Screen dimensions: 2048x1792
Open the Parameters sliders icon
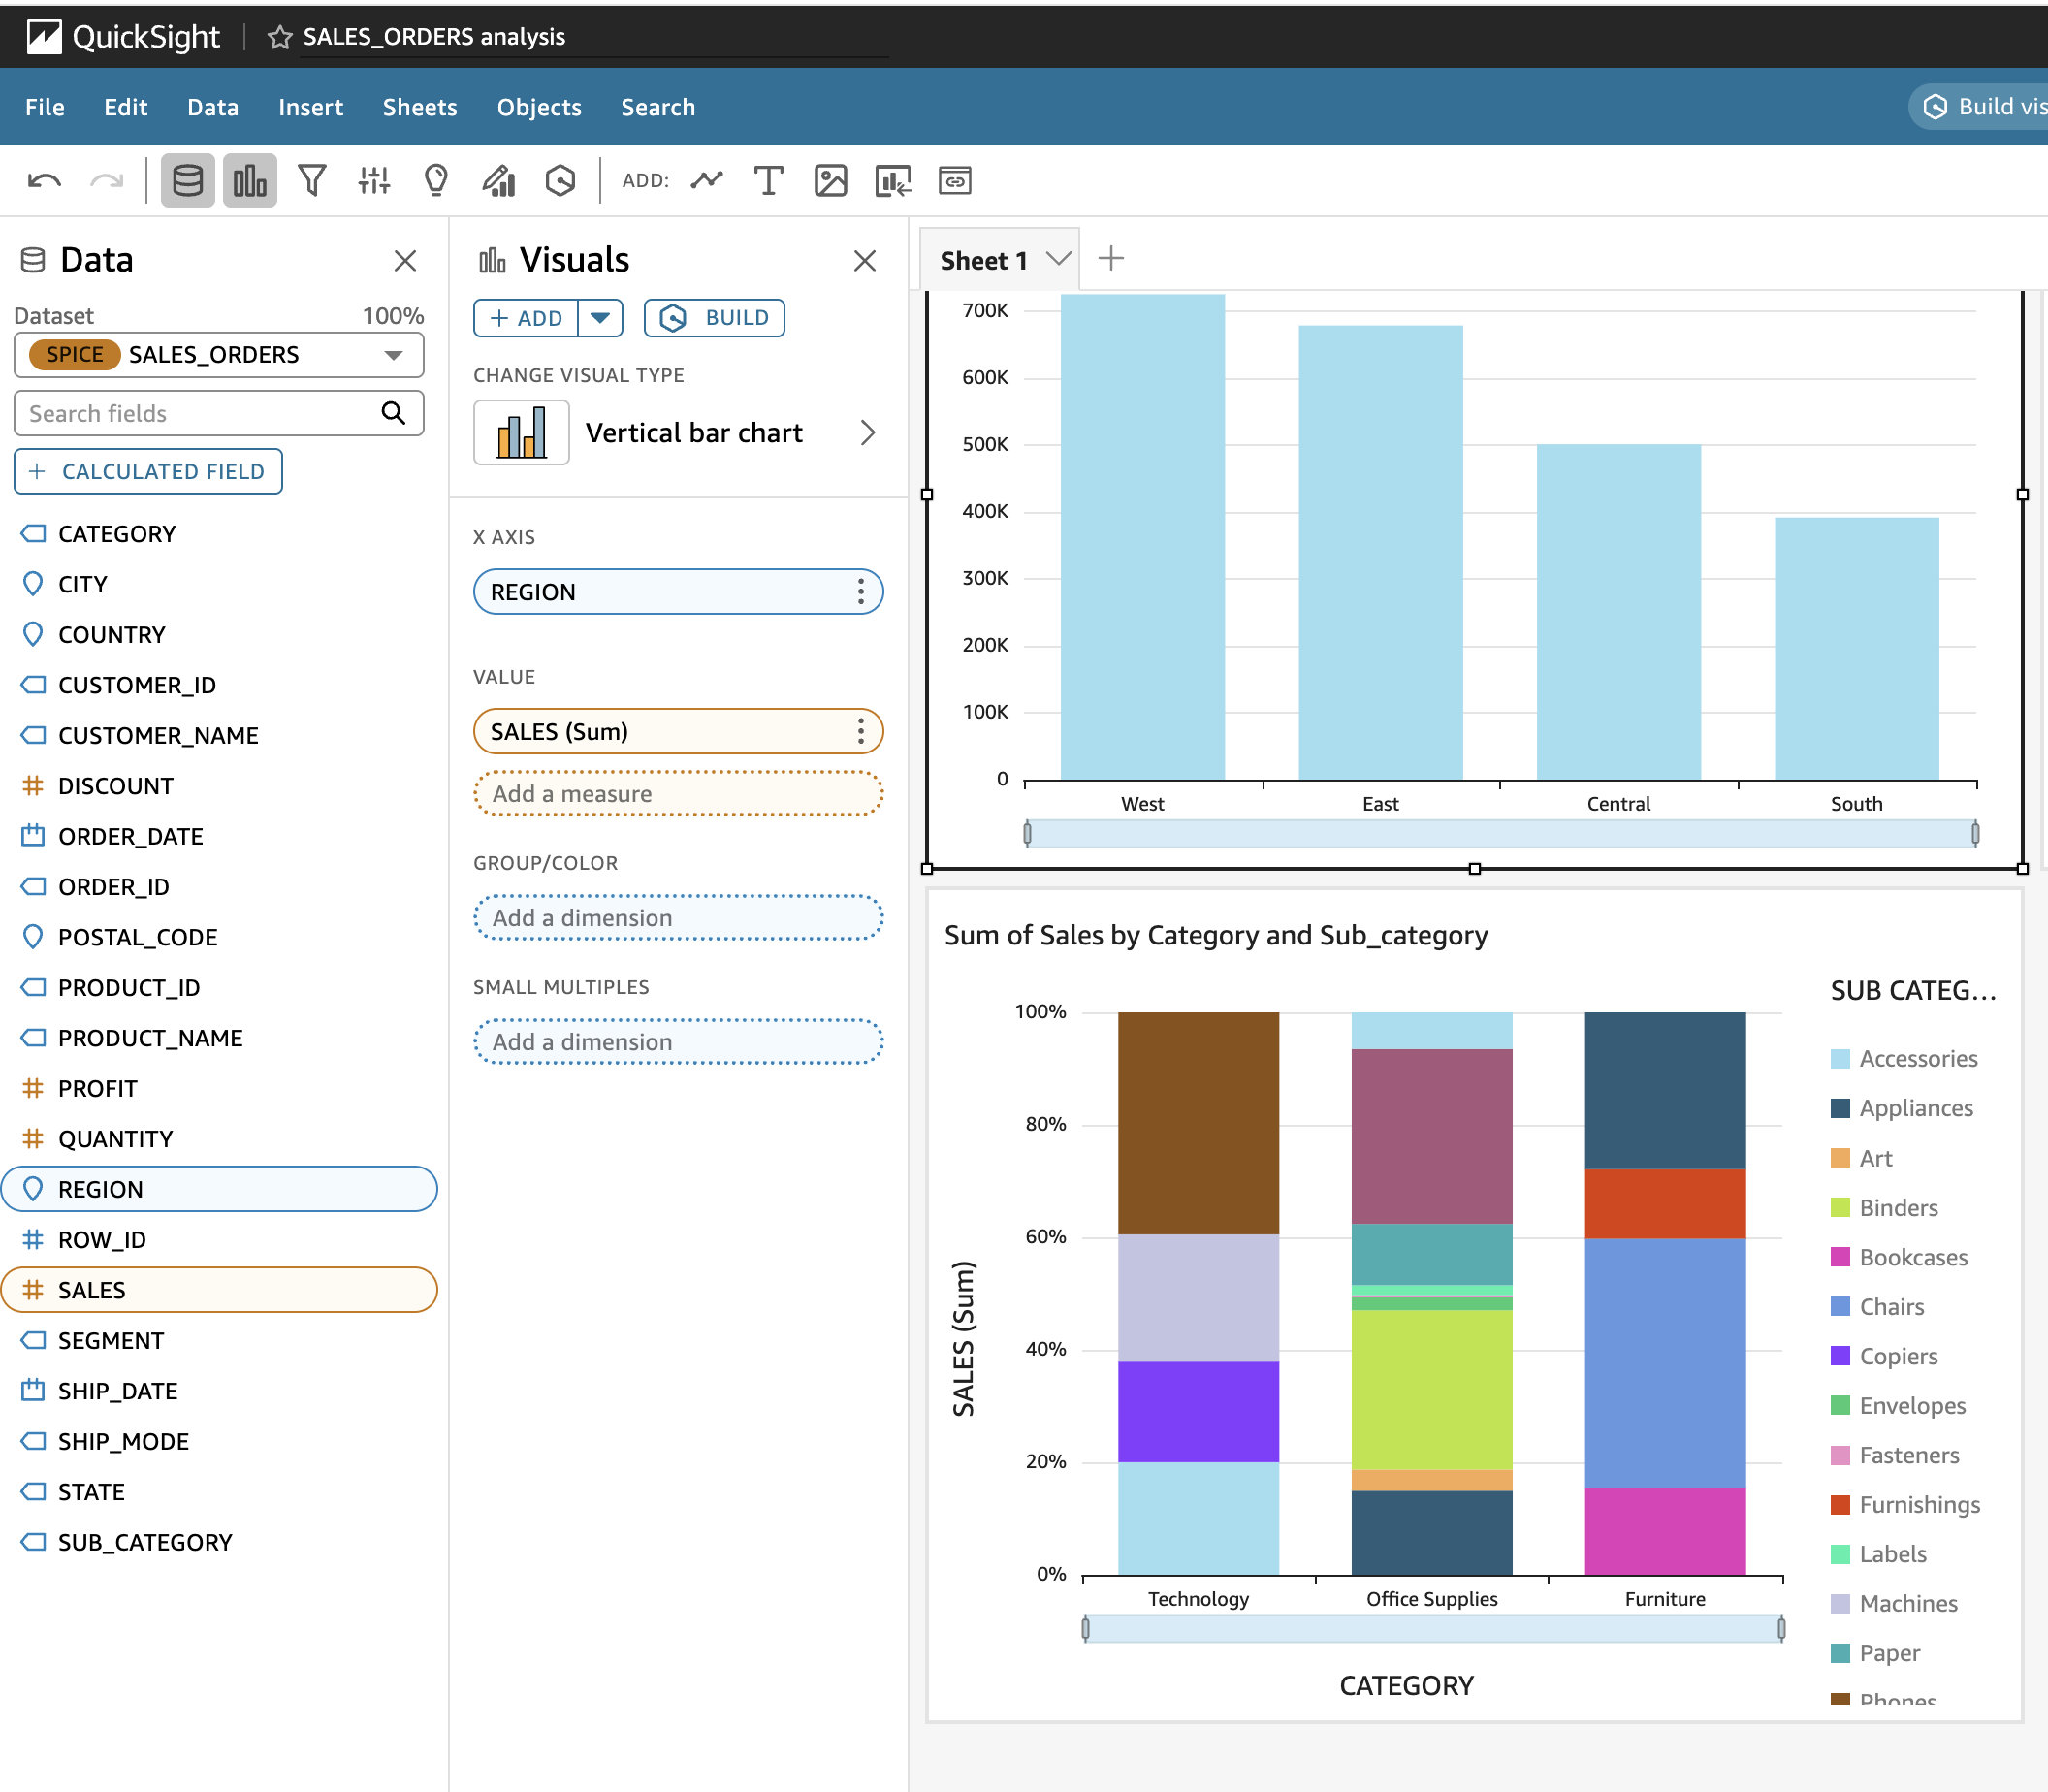click(374, 181)
